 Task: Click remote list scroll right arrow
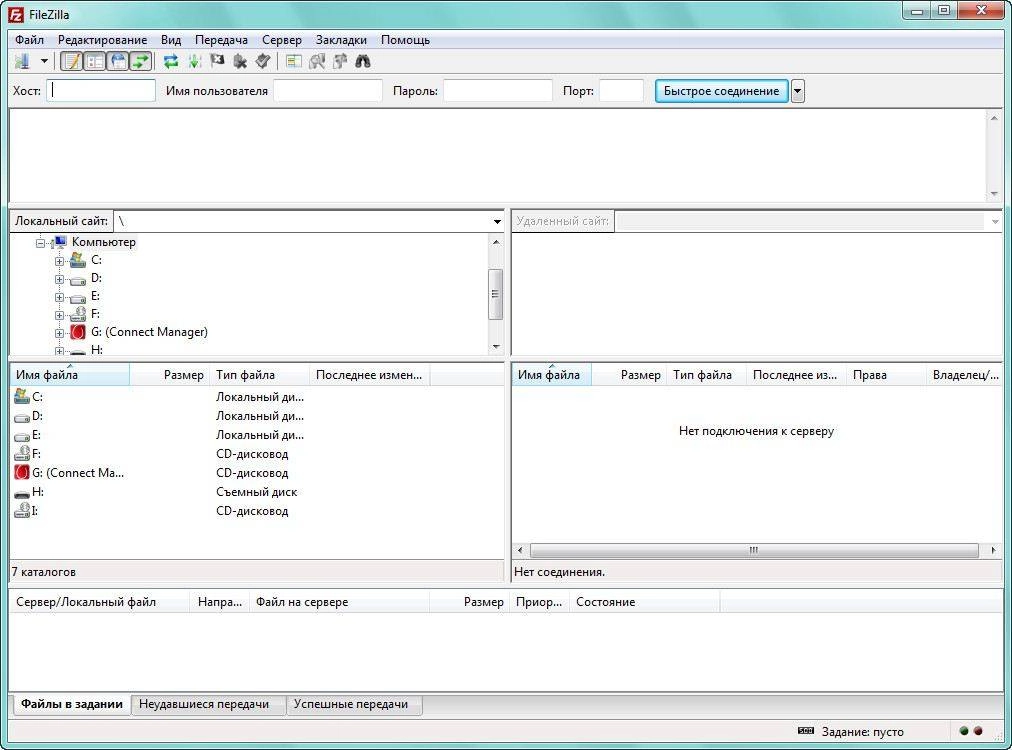click(993, 551)
